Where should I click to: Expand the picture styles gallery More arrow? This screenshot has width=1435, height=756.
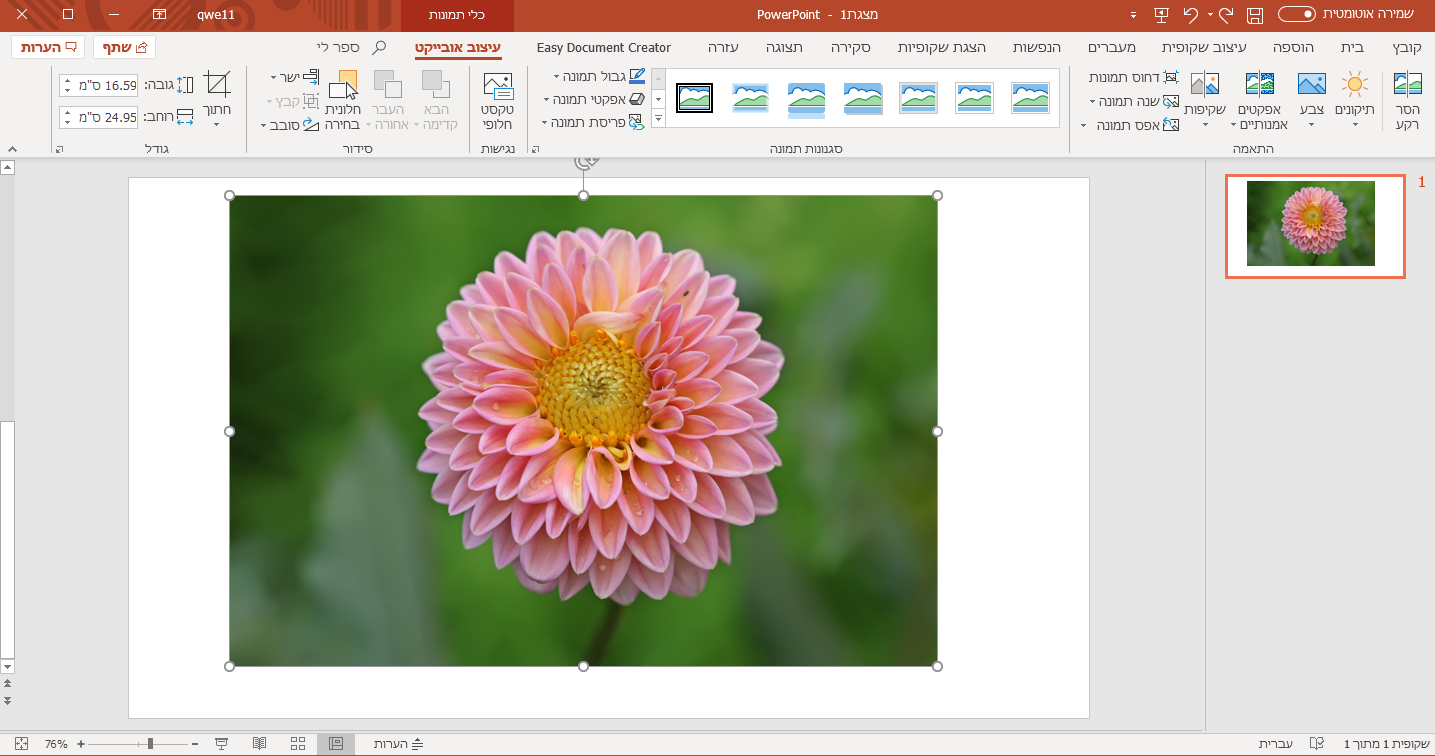[658, 118]
